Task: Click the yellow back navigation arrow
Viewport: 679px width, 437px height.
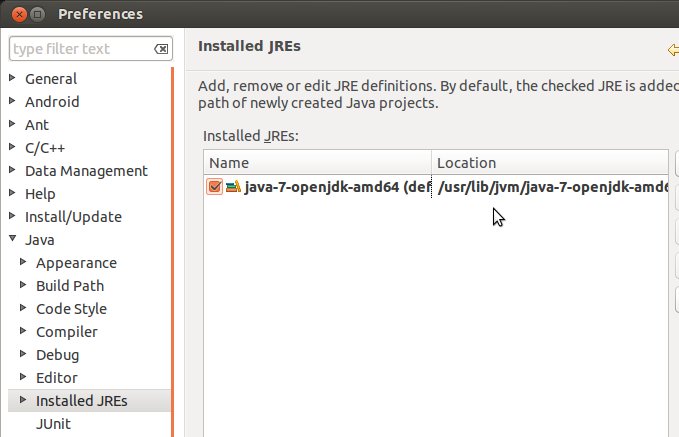Action: tap(673, 50)
